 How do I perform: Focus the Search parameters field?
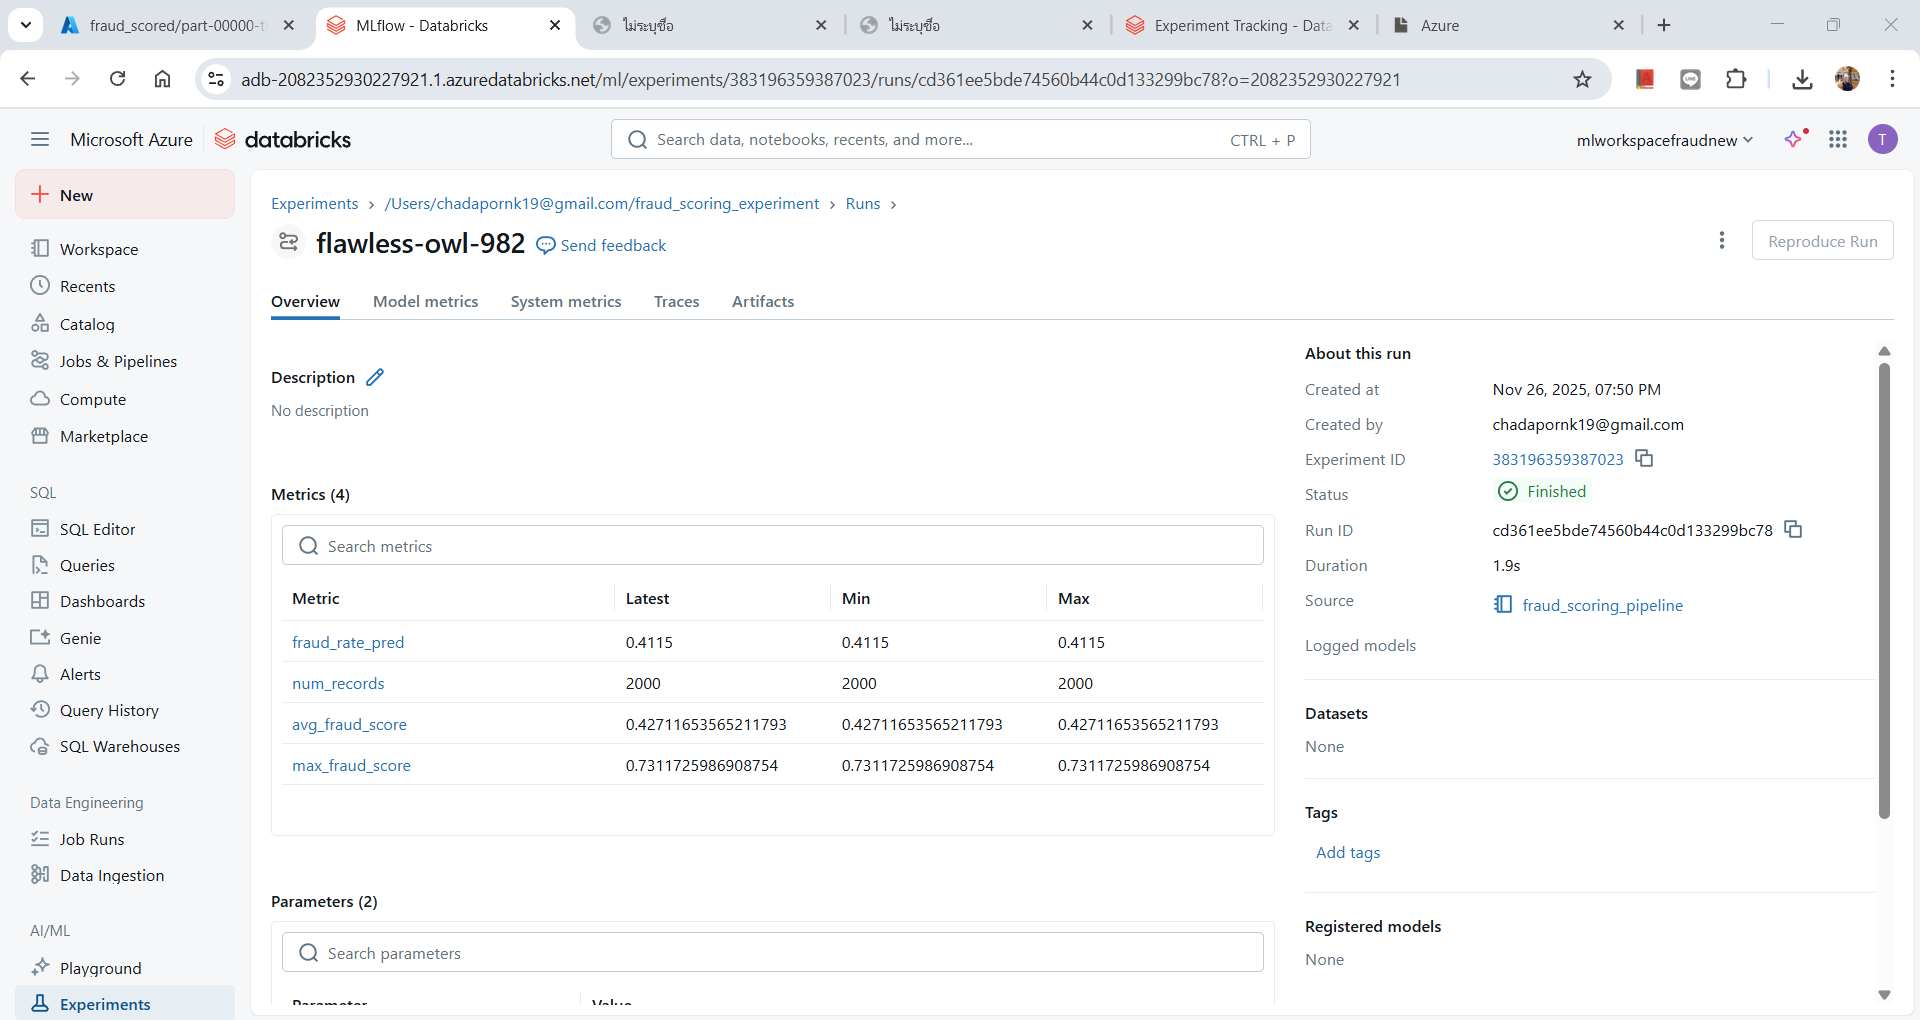(x=773, y=953)
